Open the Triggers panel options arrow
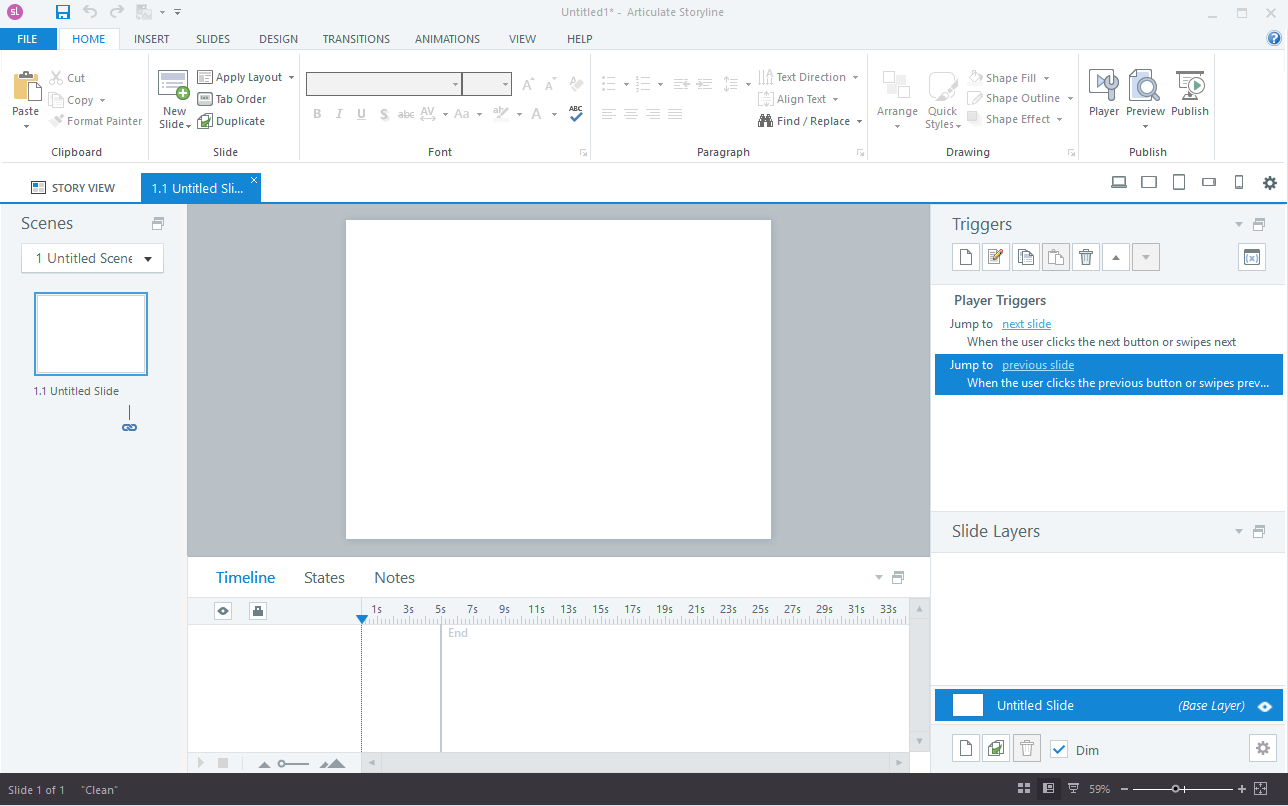1288x806 pixels. click(x=1239, y=225)
